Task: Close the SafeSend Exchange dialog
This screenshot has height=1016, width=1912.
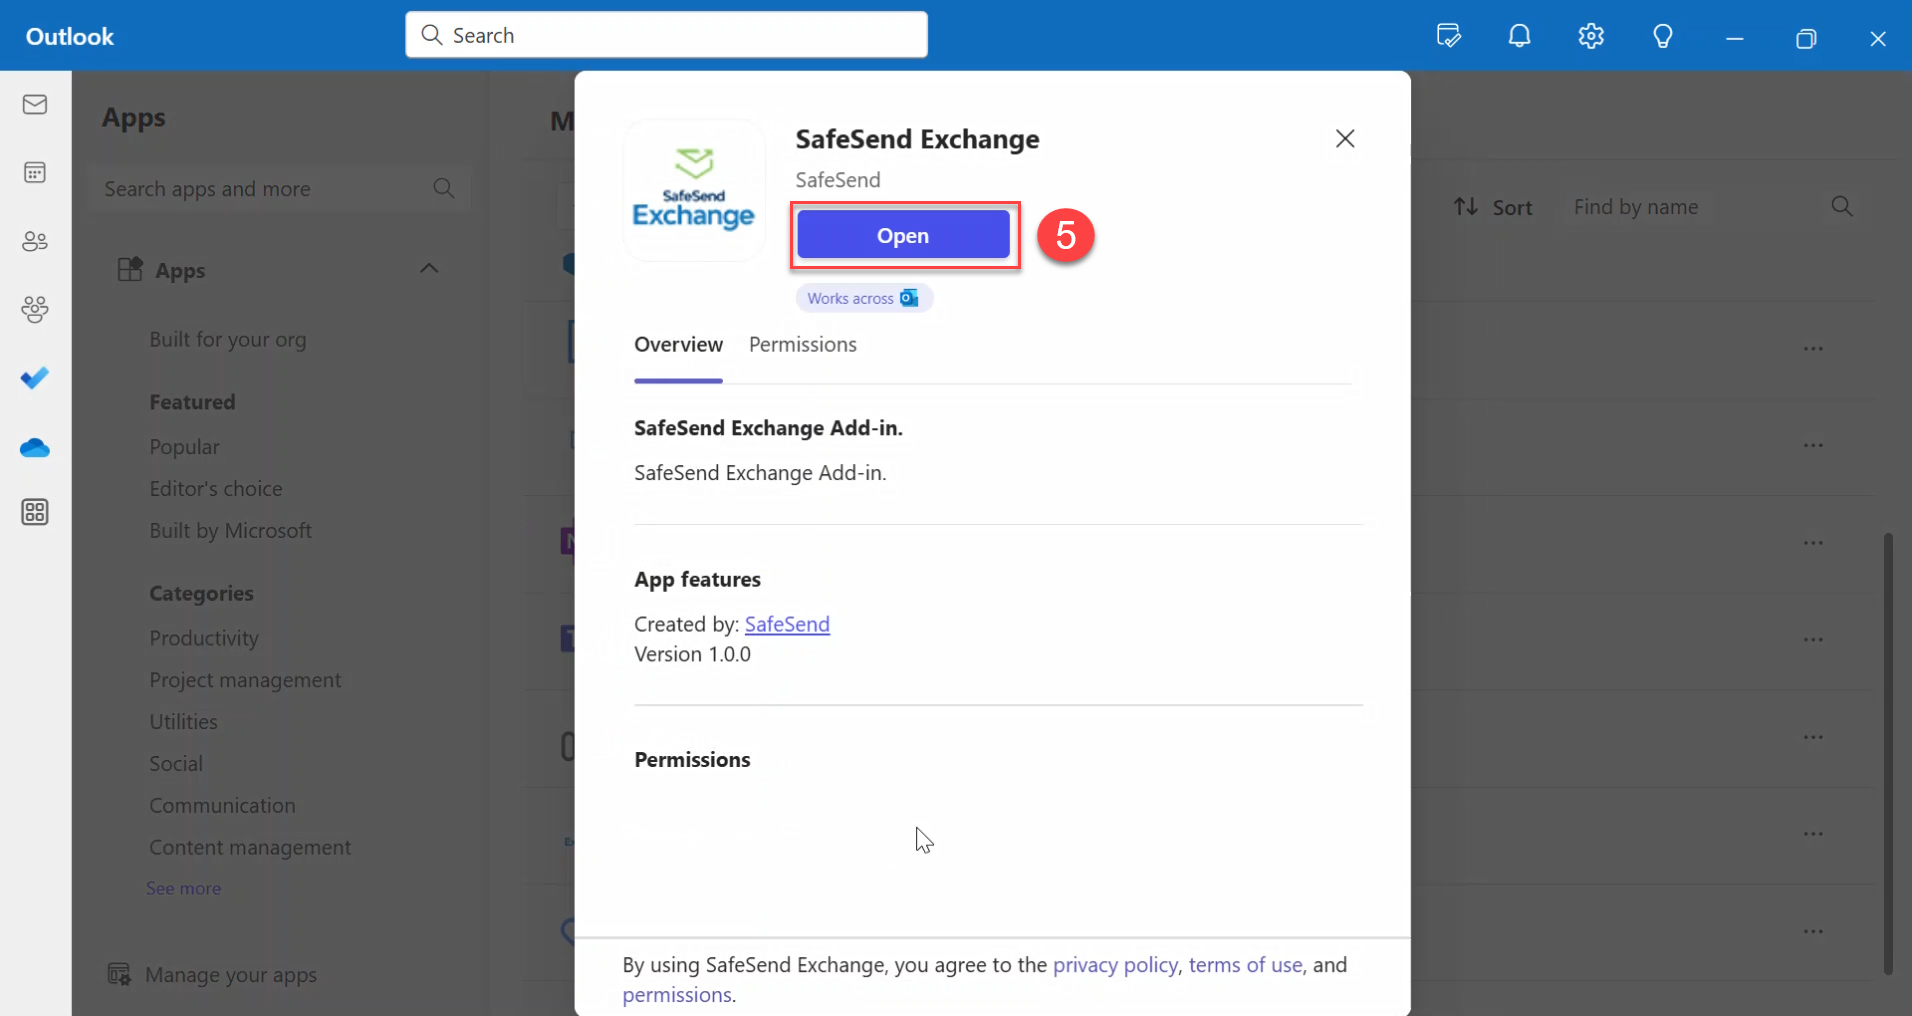Action: [x=1345, y=138]
